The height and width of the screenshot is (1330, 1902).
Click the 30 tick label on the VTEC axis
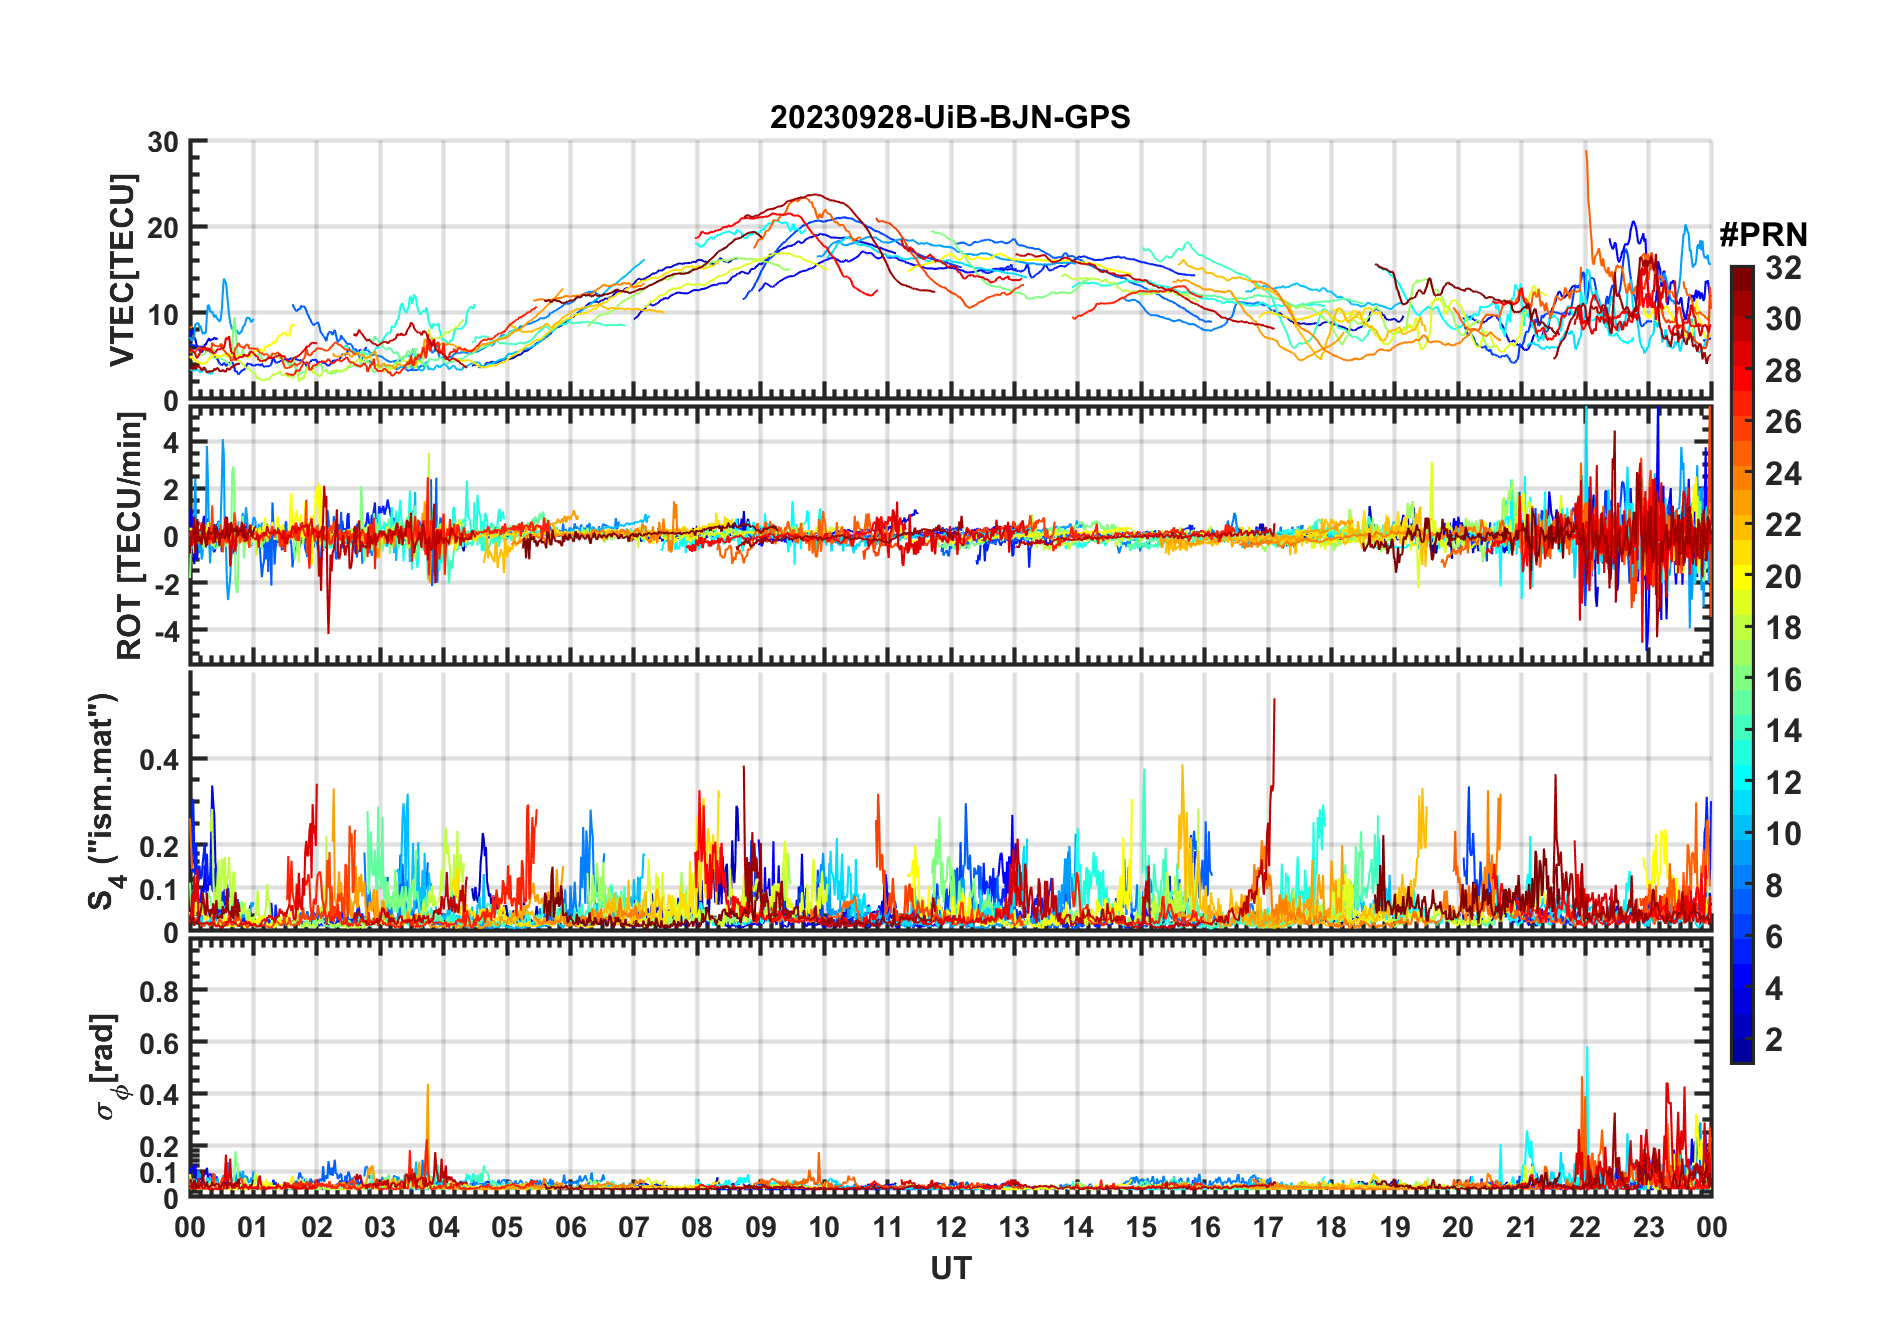coord(163,142)
